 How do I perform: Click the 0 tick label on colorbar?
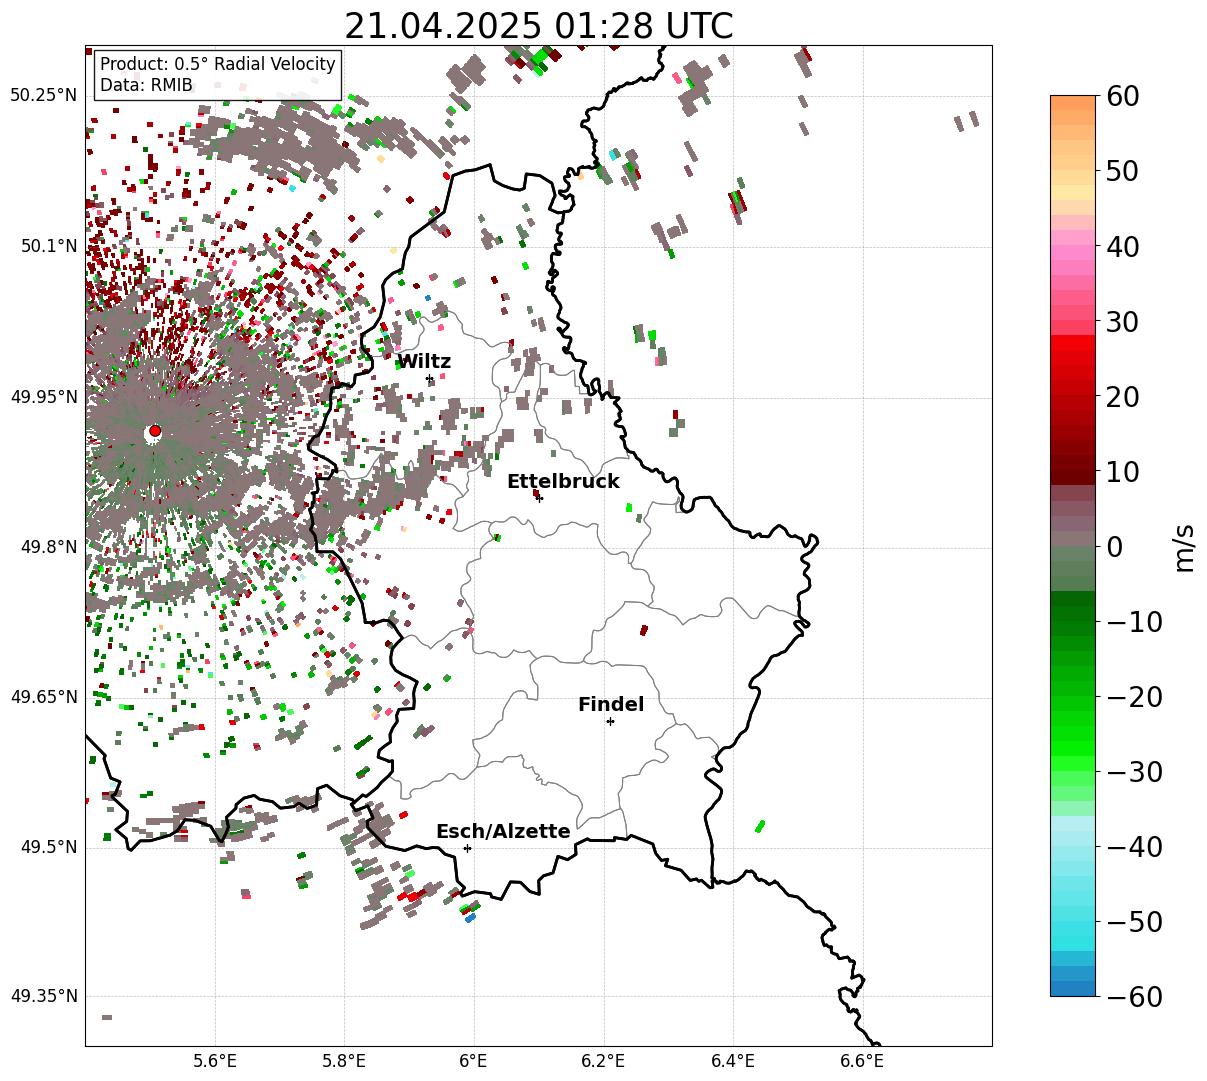(x=1115, y=546)
